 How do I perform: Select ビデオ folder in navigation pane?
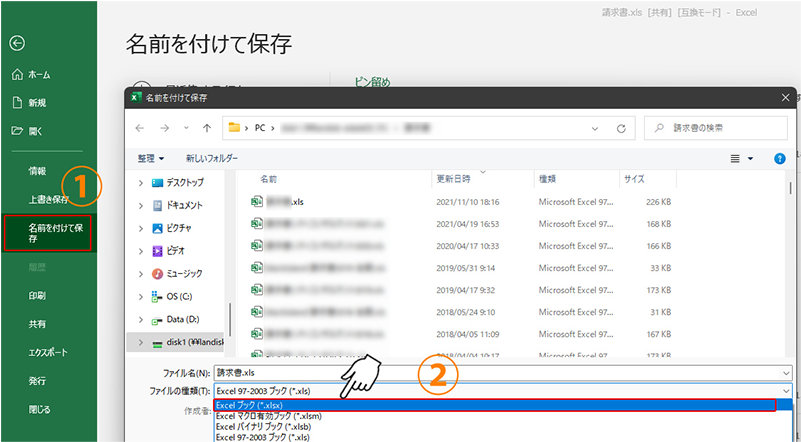169,251
